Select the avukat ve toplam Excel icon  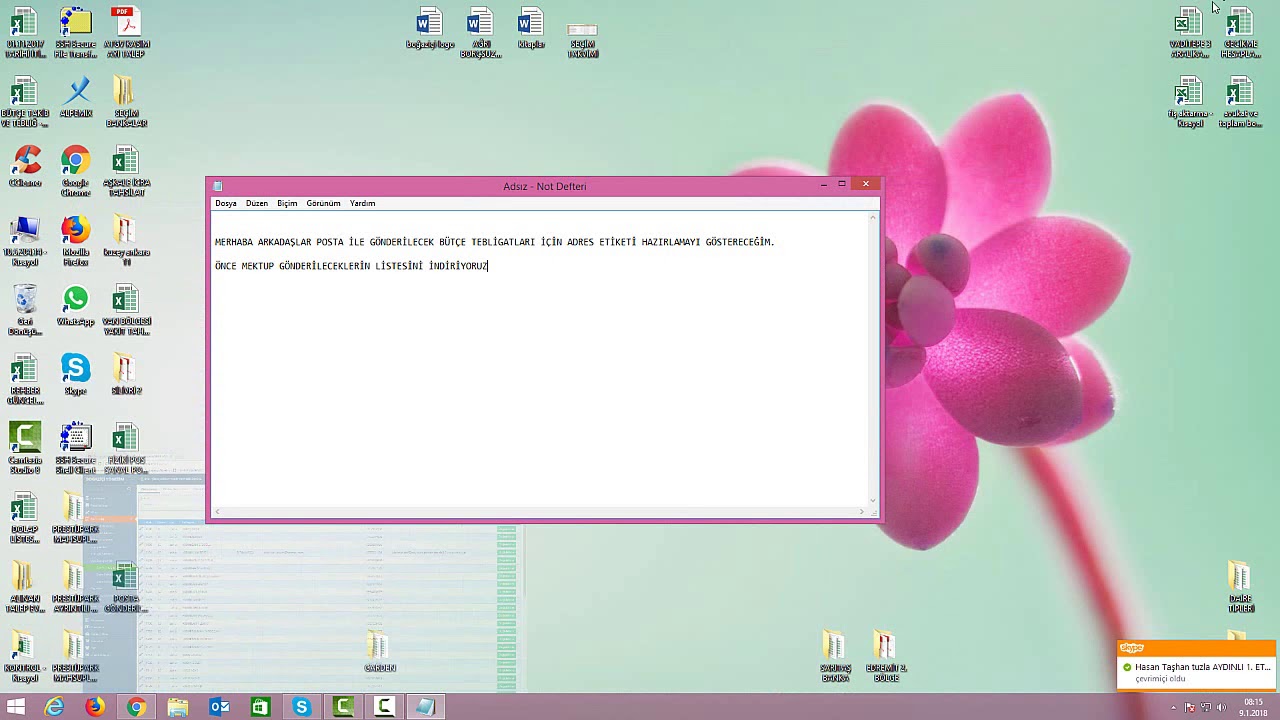pyautogui.click(x=1240, y=103)
